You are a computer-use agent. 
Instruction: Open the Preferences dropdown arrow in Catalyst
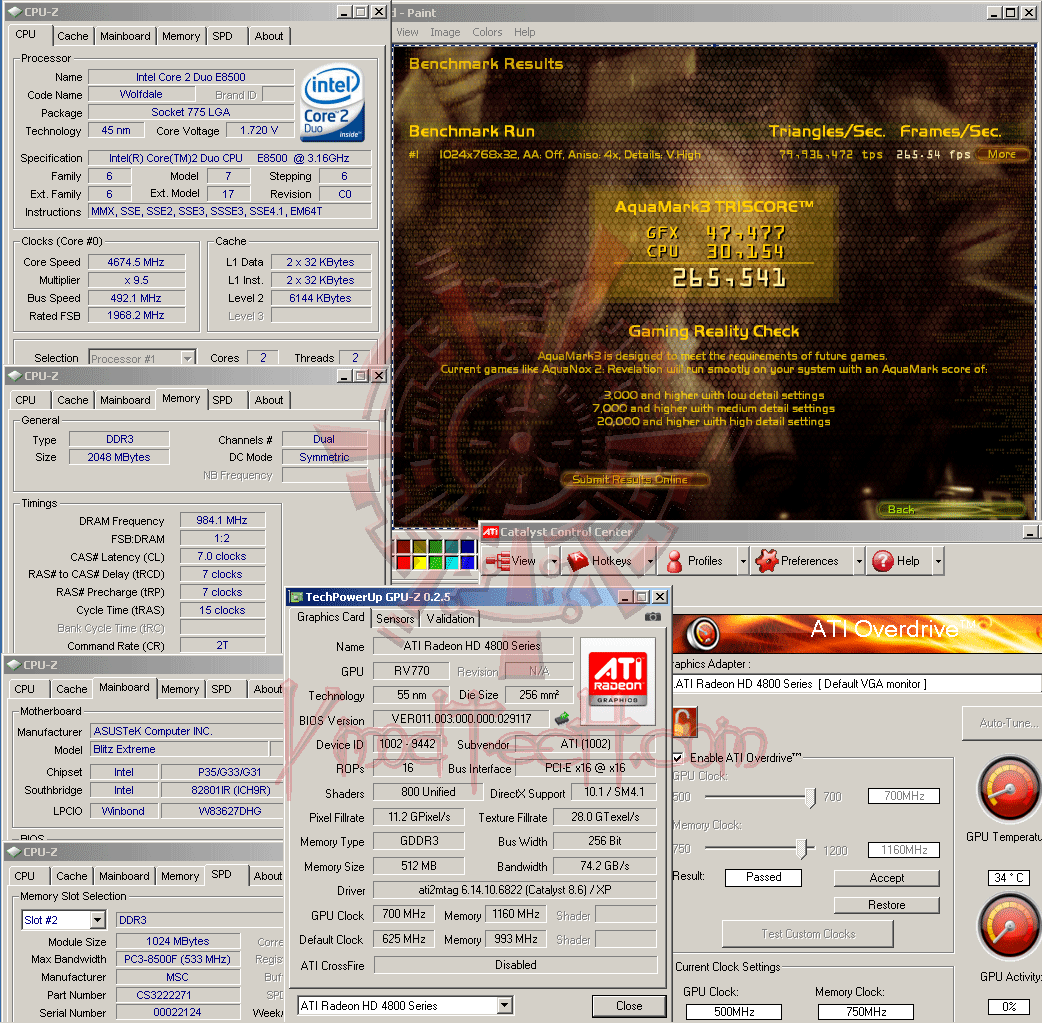click(x=859, y=562)
